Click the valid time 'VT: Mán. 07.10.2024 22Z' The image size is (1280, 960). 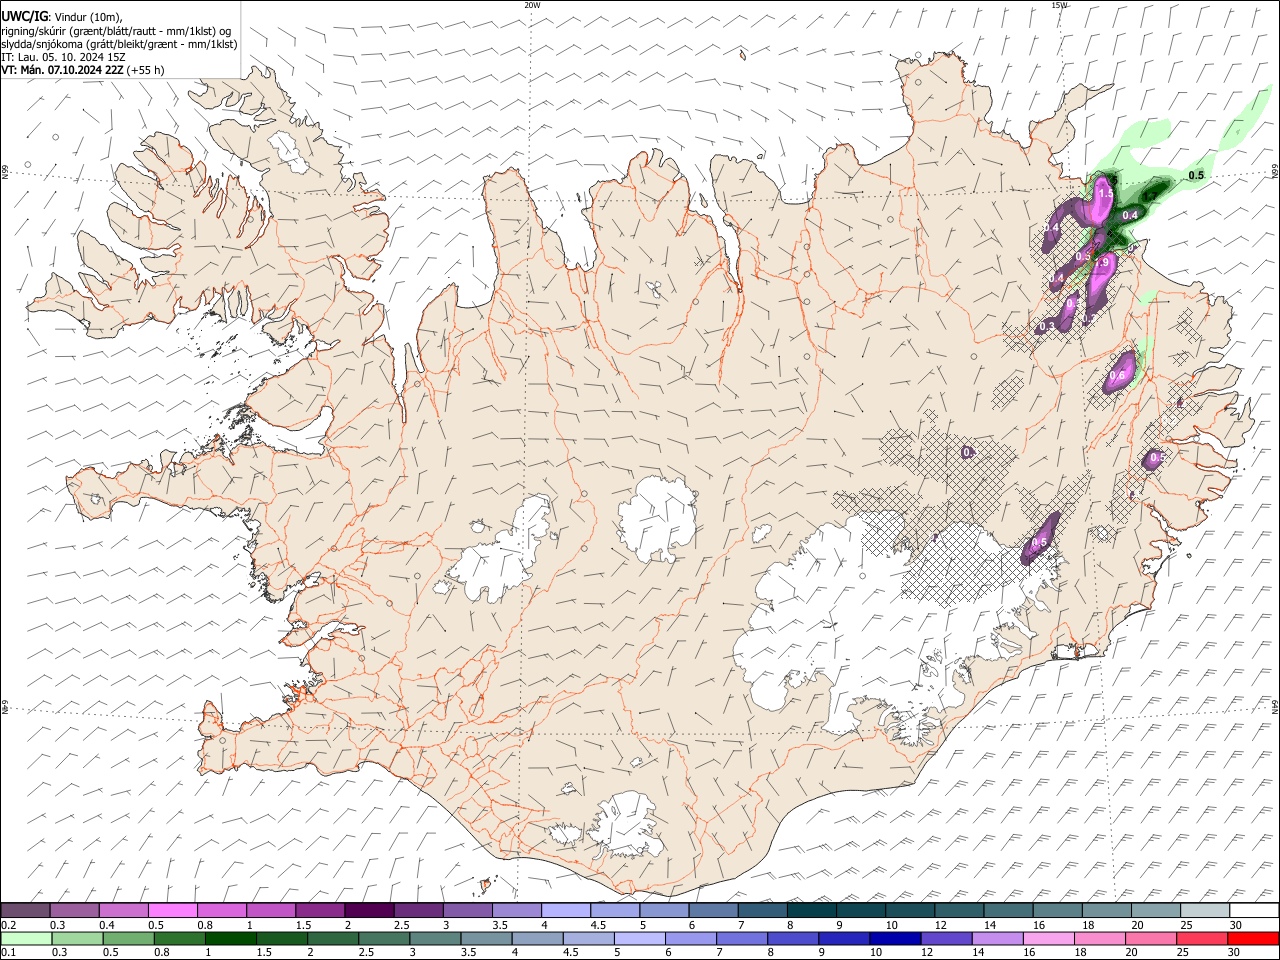click(62, 70)
